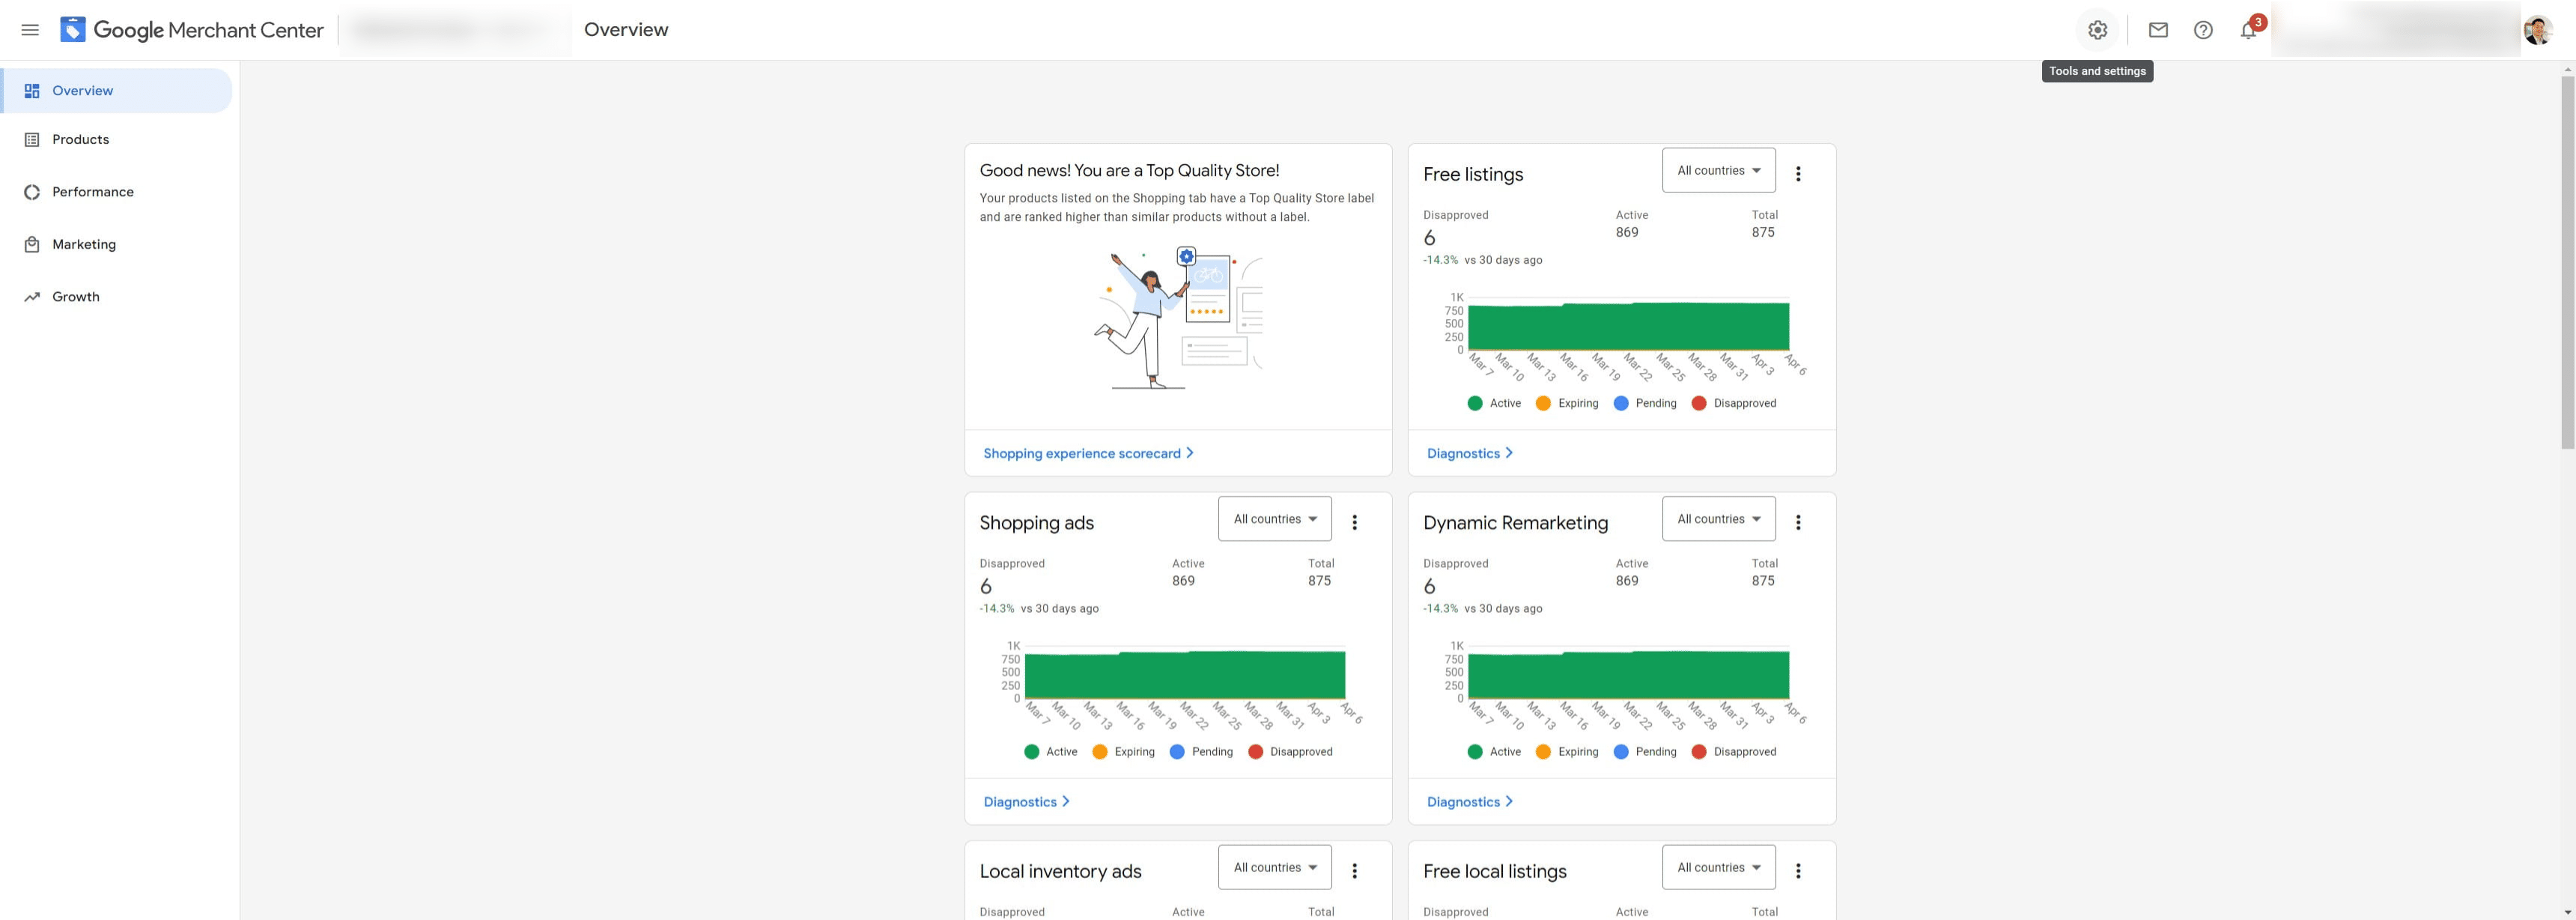Click the Tools and settings gear icon

pyautogui.click(x=2097, y=30)
